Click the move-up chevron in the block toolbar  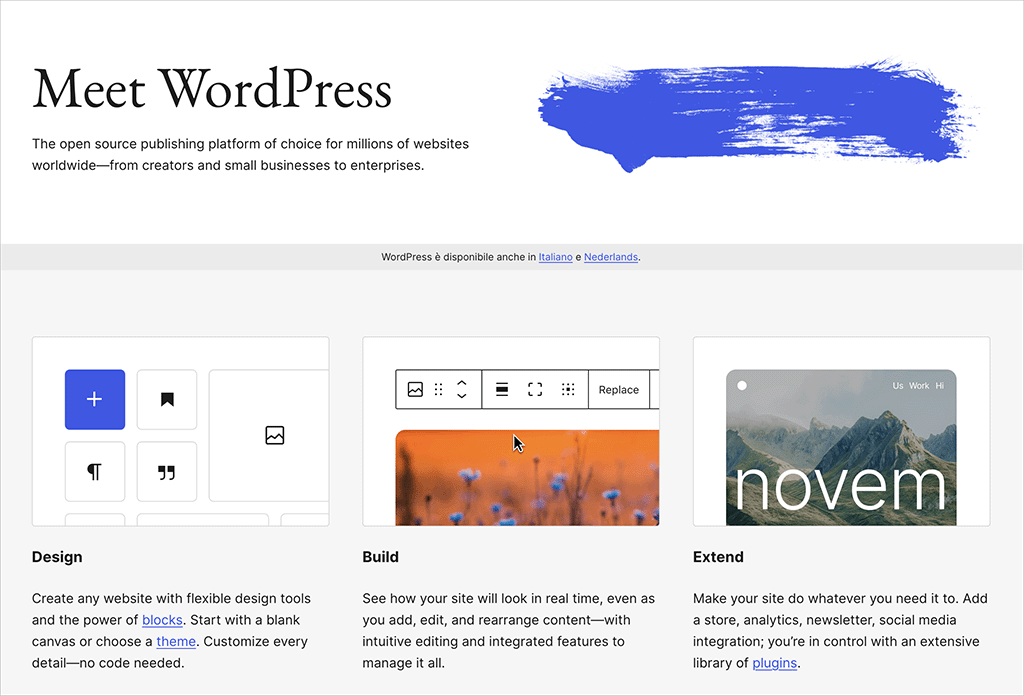tap(462, 383)
